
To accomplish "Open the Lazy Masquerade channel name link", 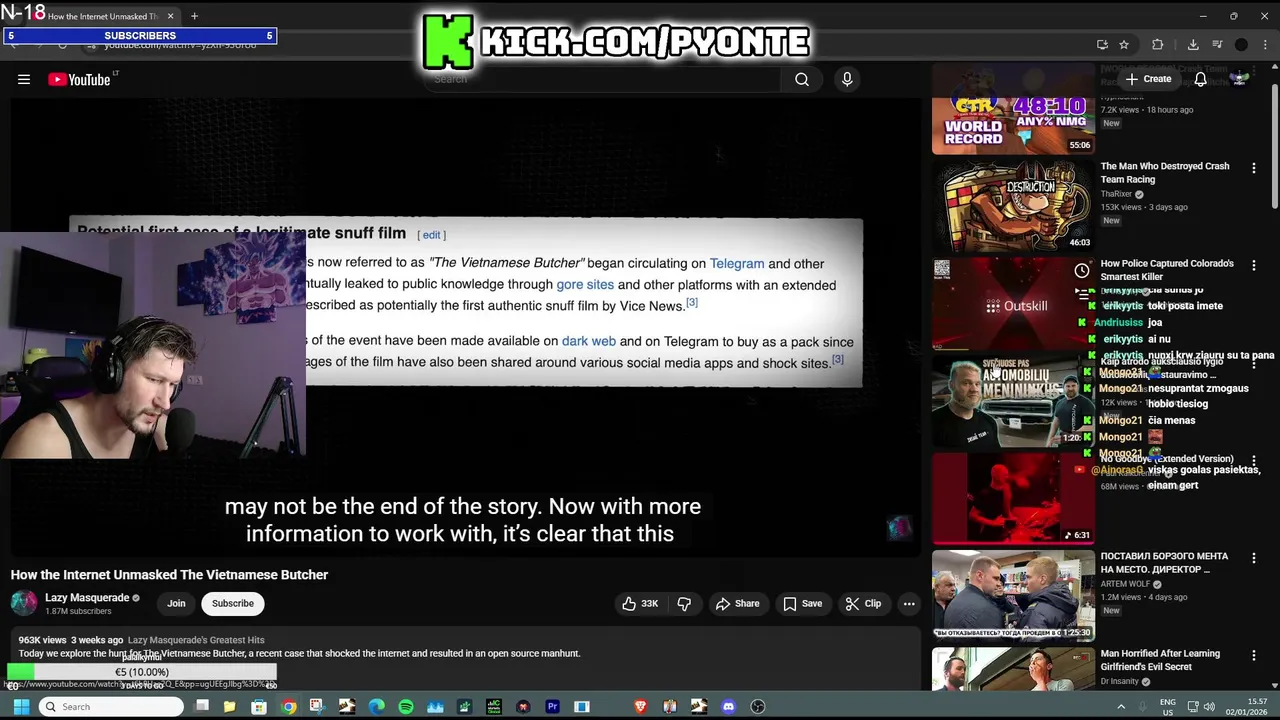I will point(87,598).
